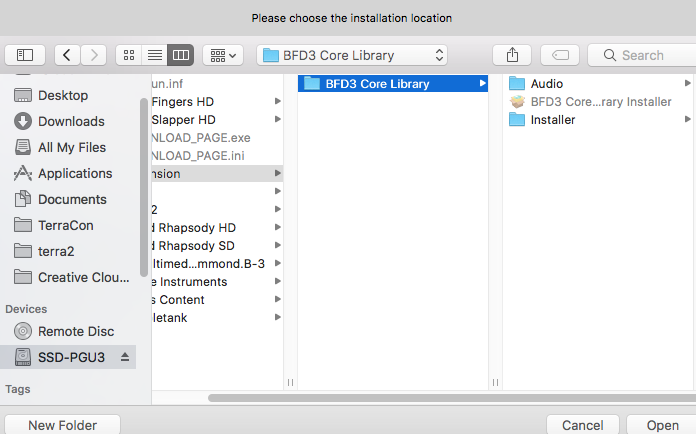The height and width of the screenshot is (434, 696).
Task: Click the Downloads arrow icon
Action: tap(23, 121)
